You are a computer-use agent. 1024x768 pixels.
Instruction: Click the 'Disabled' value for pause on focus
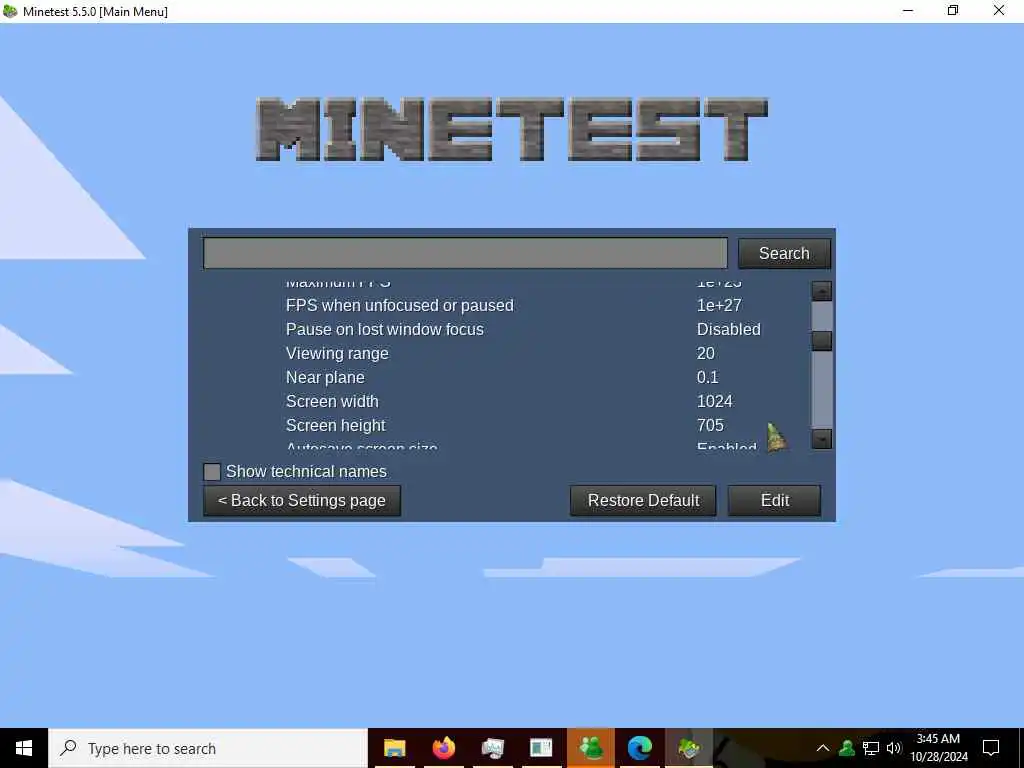pos(728,329)
